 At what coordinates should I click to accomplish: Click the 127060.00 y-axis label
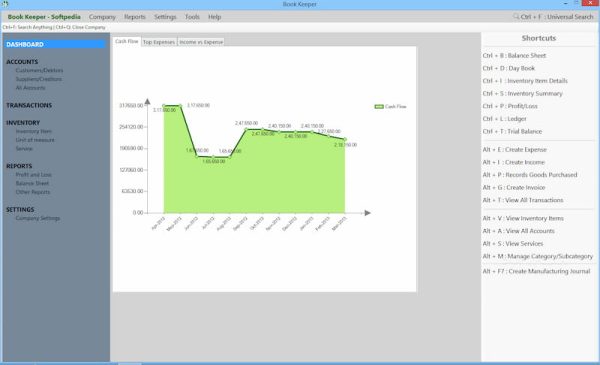point(131,169)
